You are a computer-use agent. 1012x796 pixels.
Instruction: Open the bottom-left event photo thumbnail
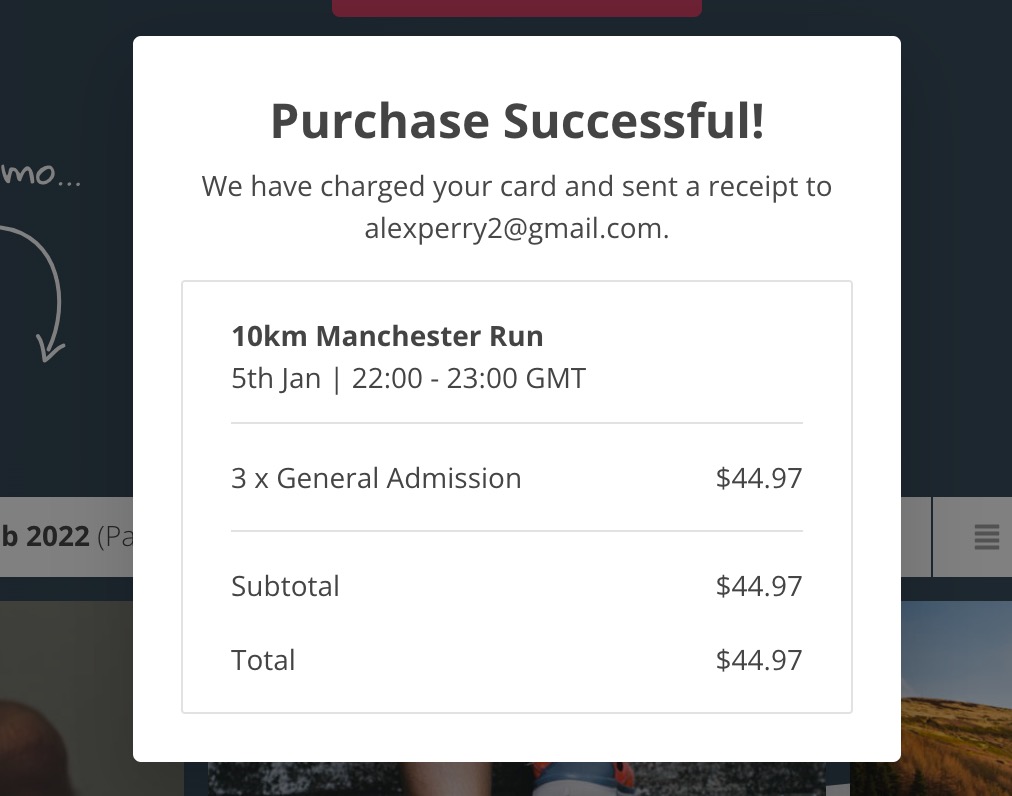click(x=66, y=699)
